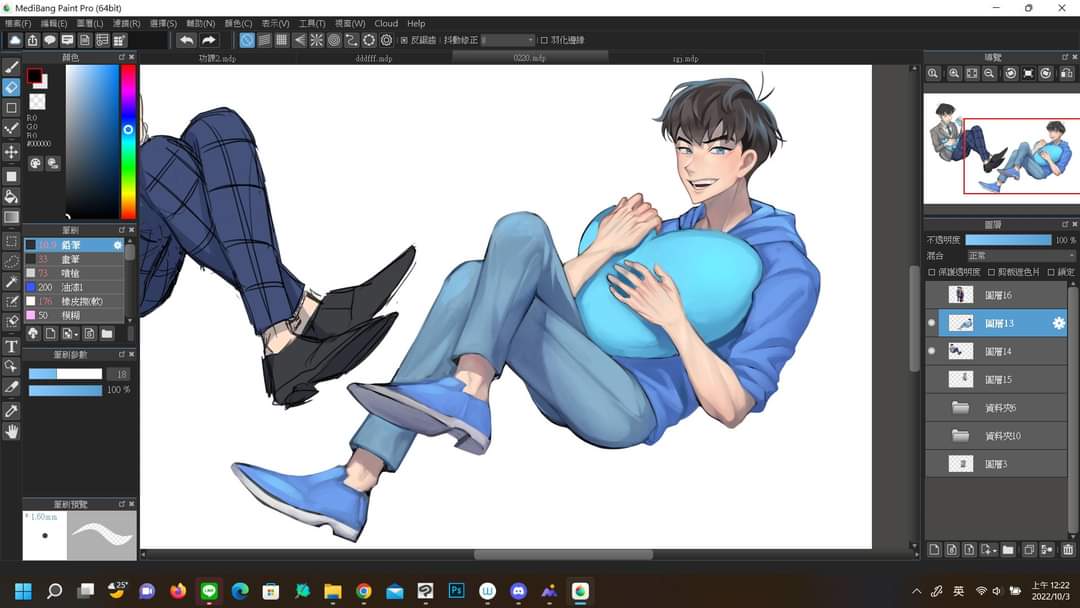
Task: Select the Bucket fill tool
Action: click(11, 197)
